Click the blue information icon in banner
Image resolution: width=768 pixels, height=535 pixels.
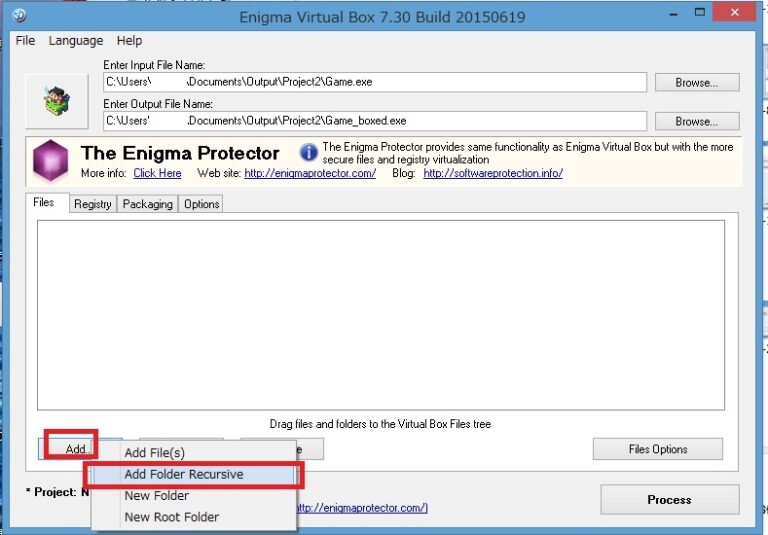pyautogui.click(x=309, y=152)
